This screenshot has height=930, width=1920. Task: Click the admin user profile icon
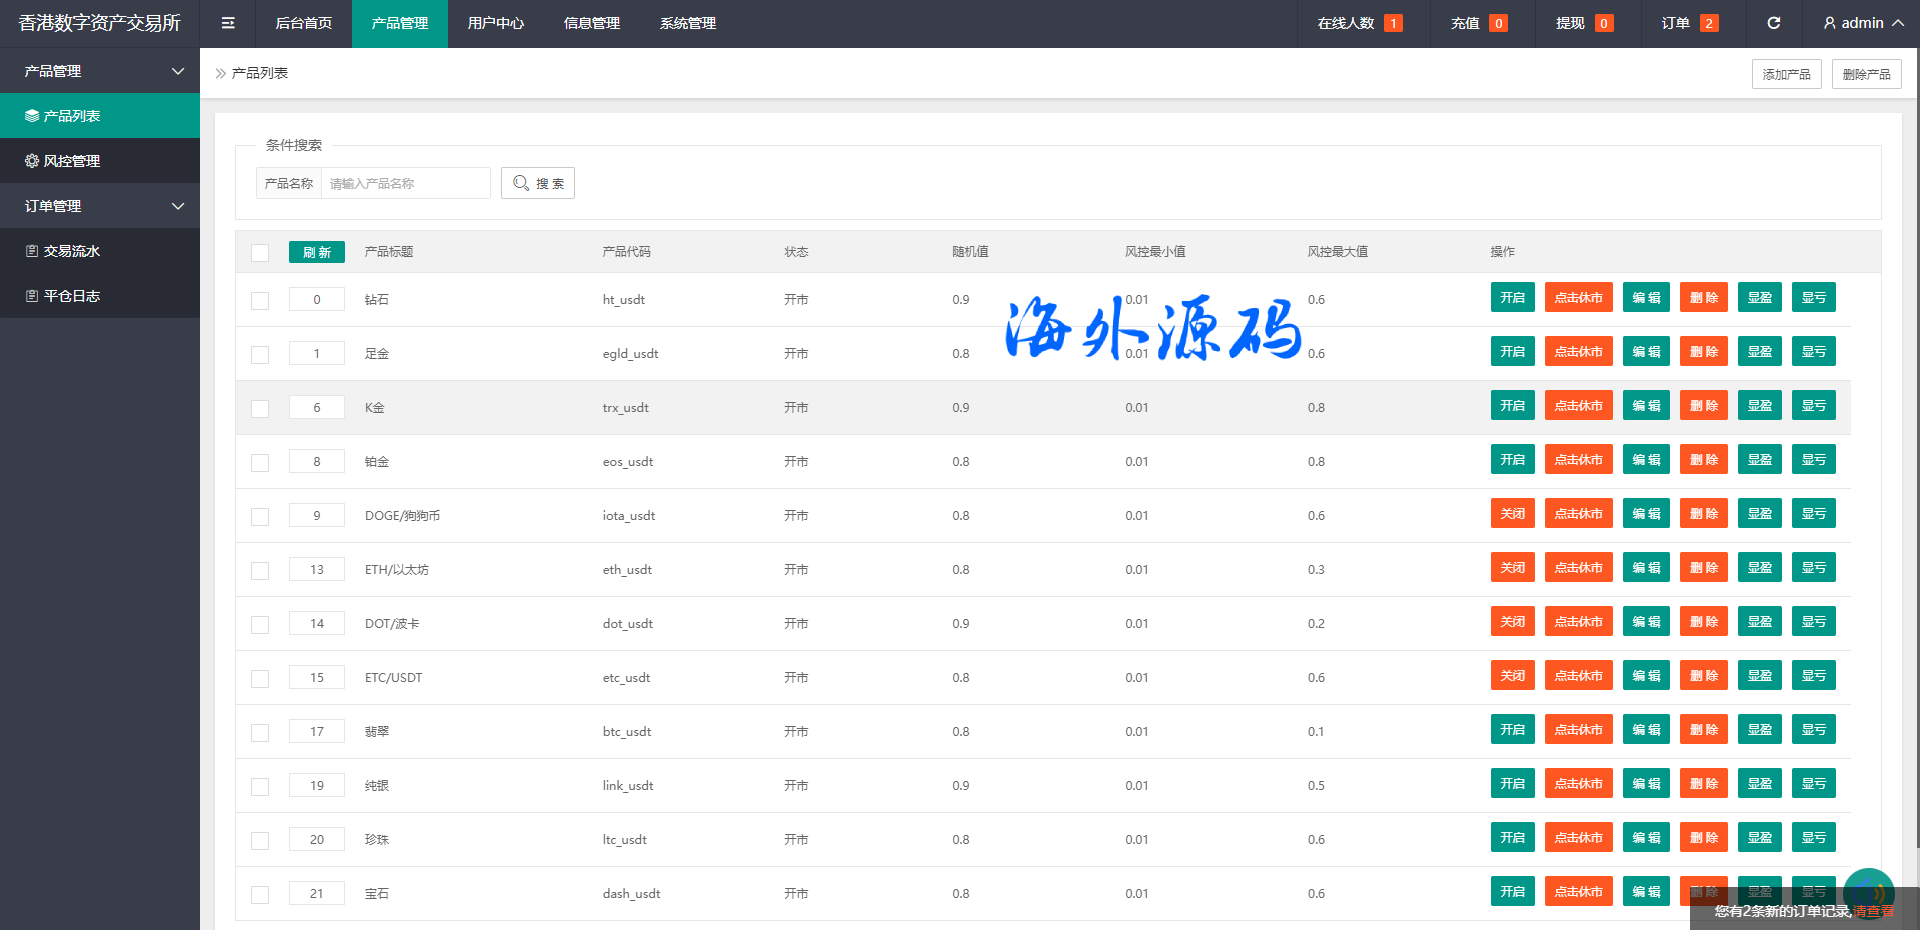pyautogui.click(x=1829, y=23)
